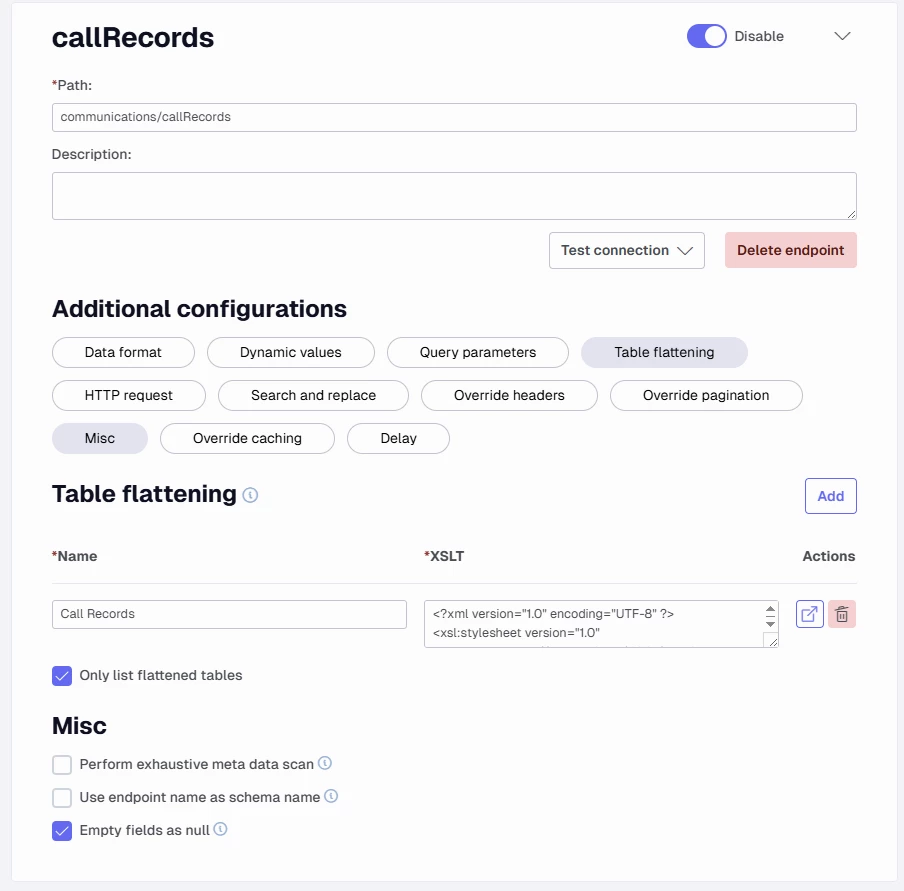Add a new table flattening entry
The width and height of the screenshot is (904, 891).
830,495
